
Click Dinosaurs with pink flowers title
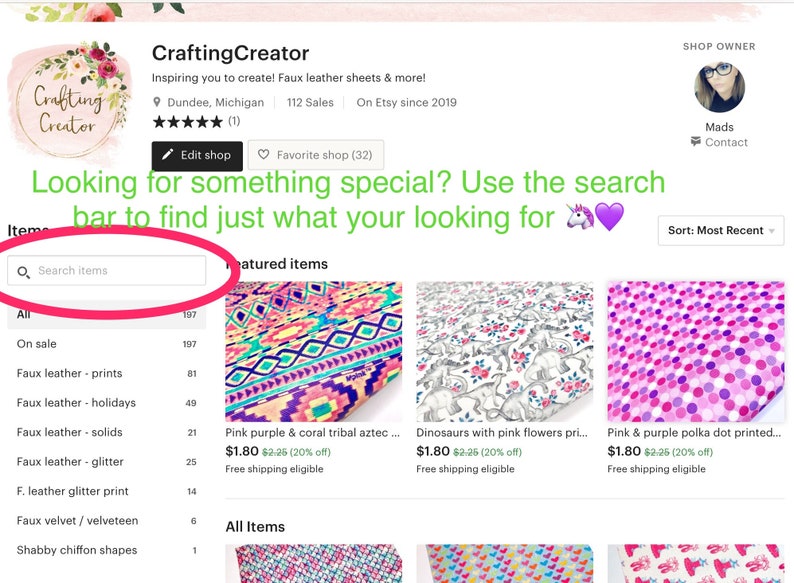pos(502,433)
